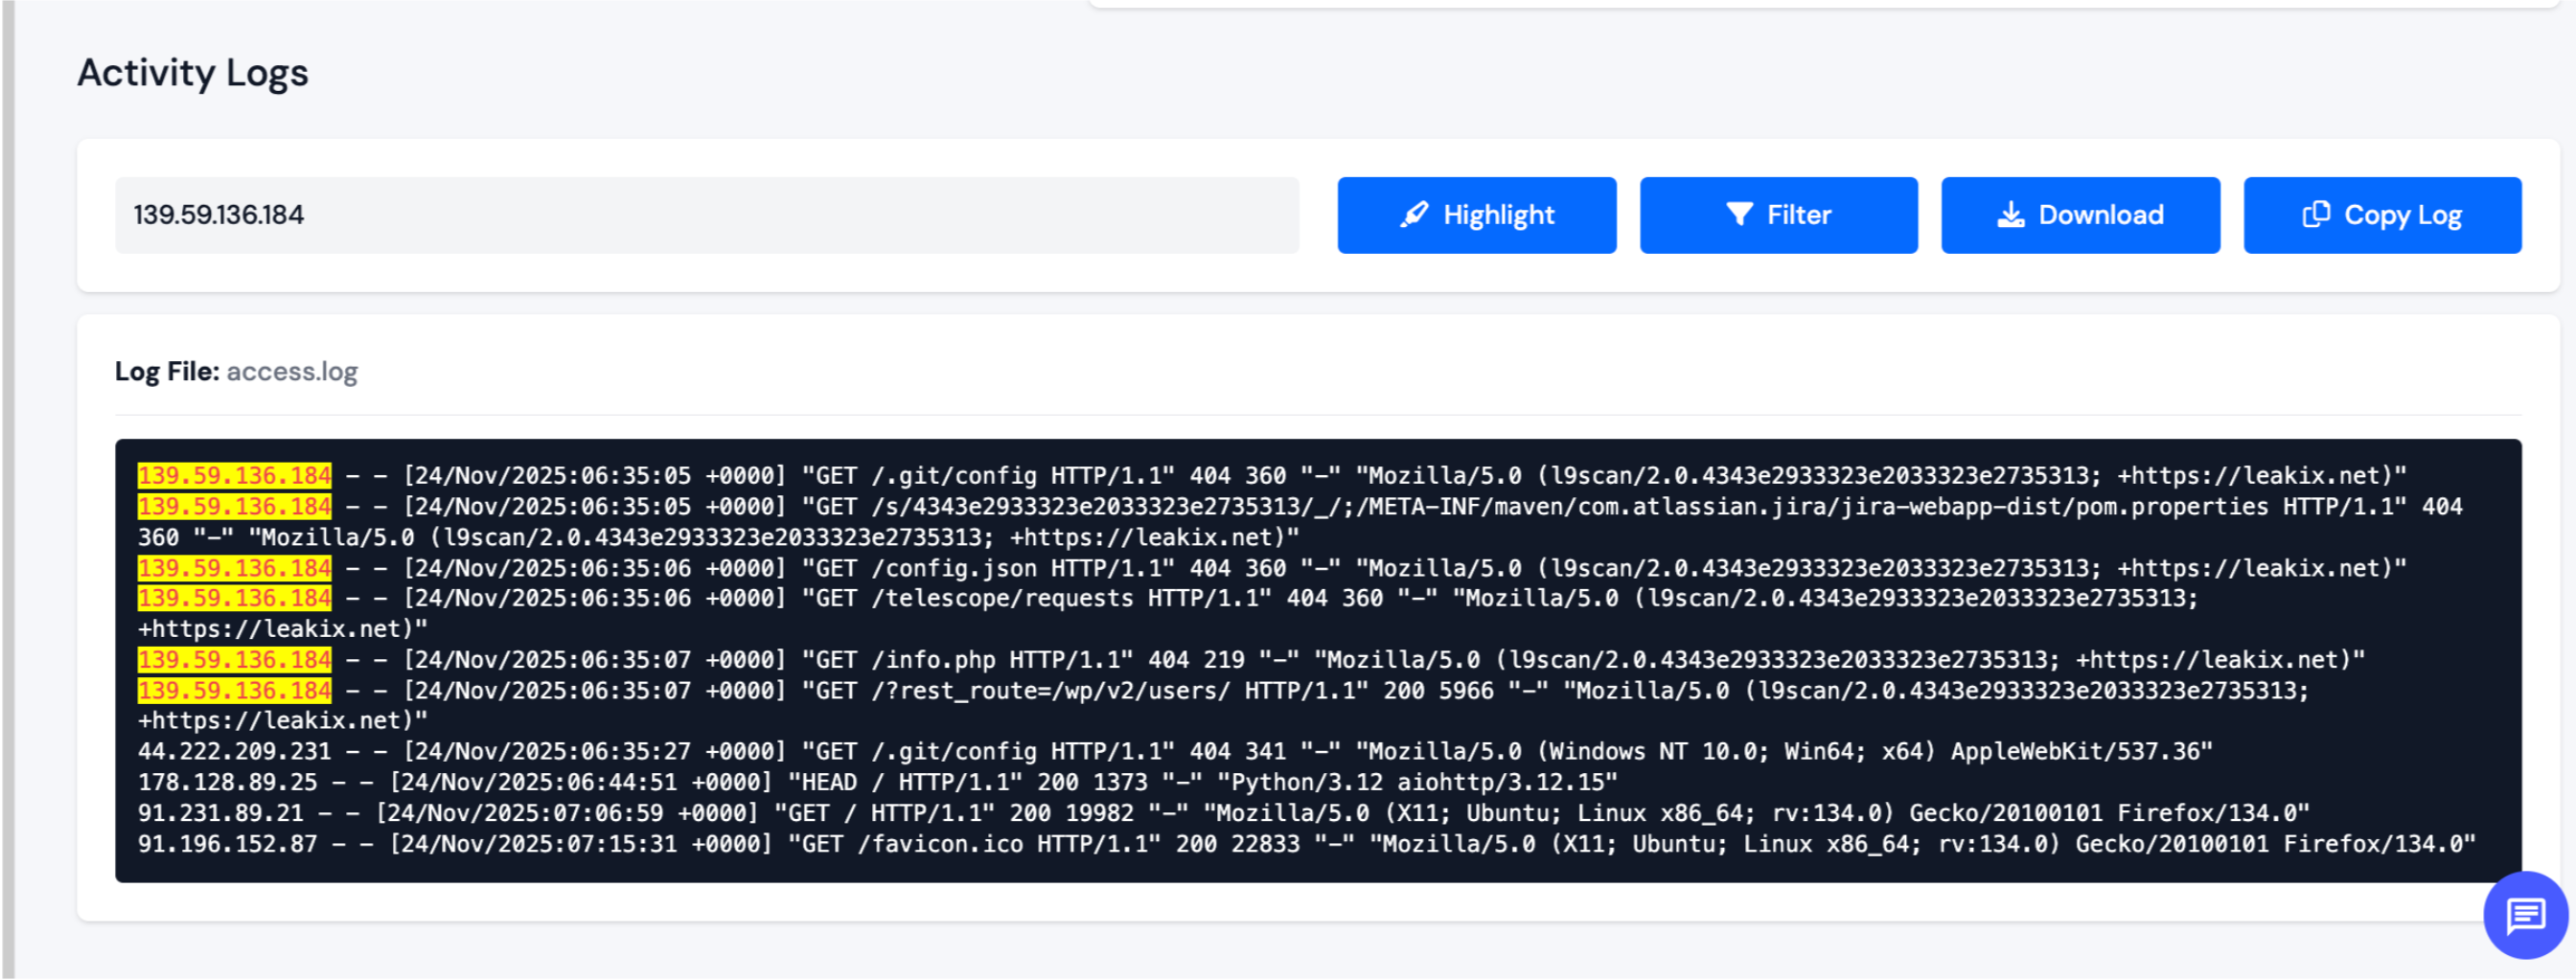The width and height of the screenshot is (2576, 979).
Task: Click highlighted IP on /info.php line
Action: pyautogui.click(x=234, y=660)
